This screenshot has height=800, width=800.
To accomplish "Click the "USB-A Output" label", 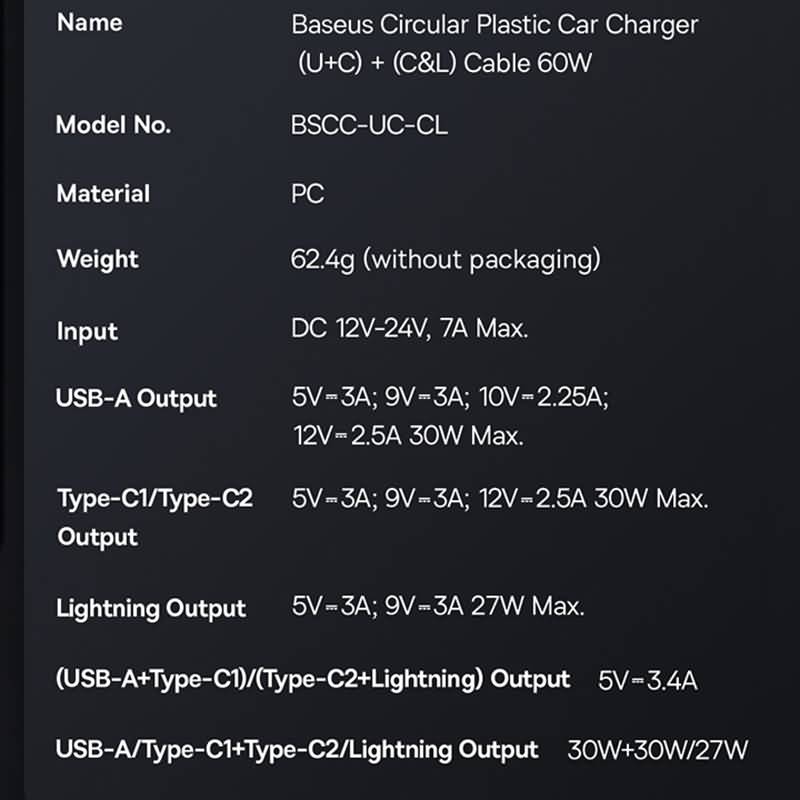I will click(136, 398).
